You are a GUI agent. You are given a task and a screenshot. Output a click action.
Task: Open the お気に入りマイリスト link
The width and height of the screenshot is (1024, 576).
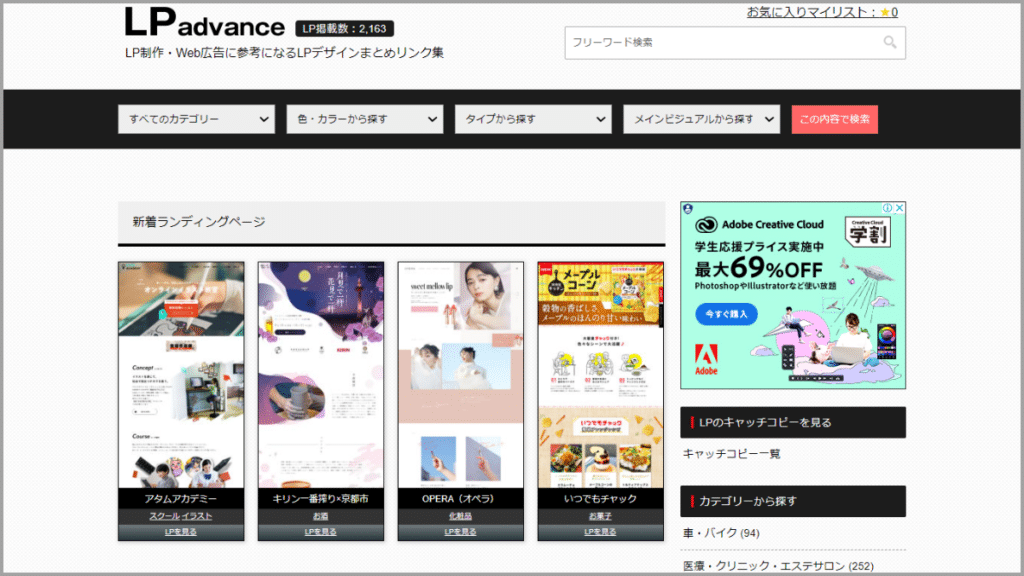810,13
